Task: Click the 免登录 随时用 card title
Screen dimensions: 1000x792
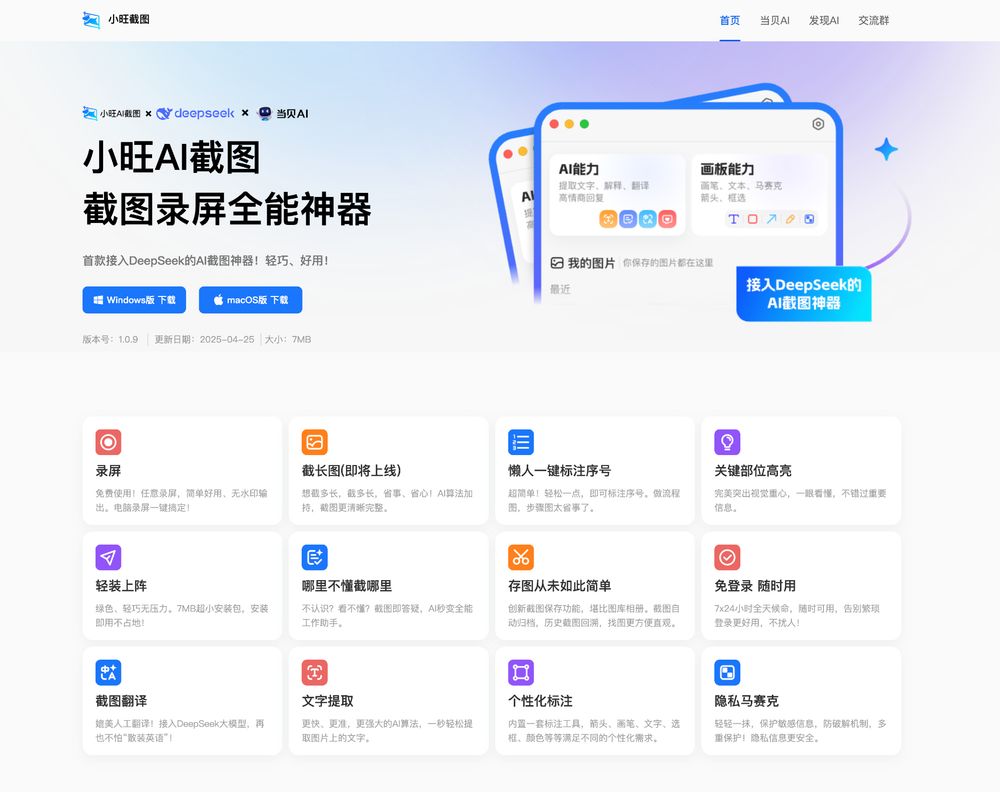Action: tap(755, 586)
